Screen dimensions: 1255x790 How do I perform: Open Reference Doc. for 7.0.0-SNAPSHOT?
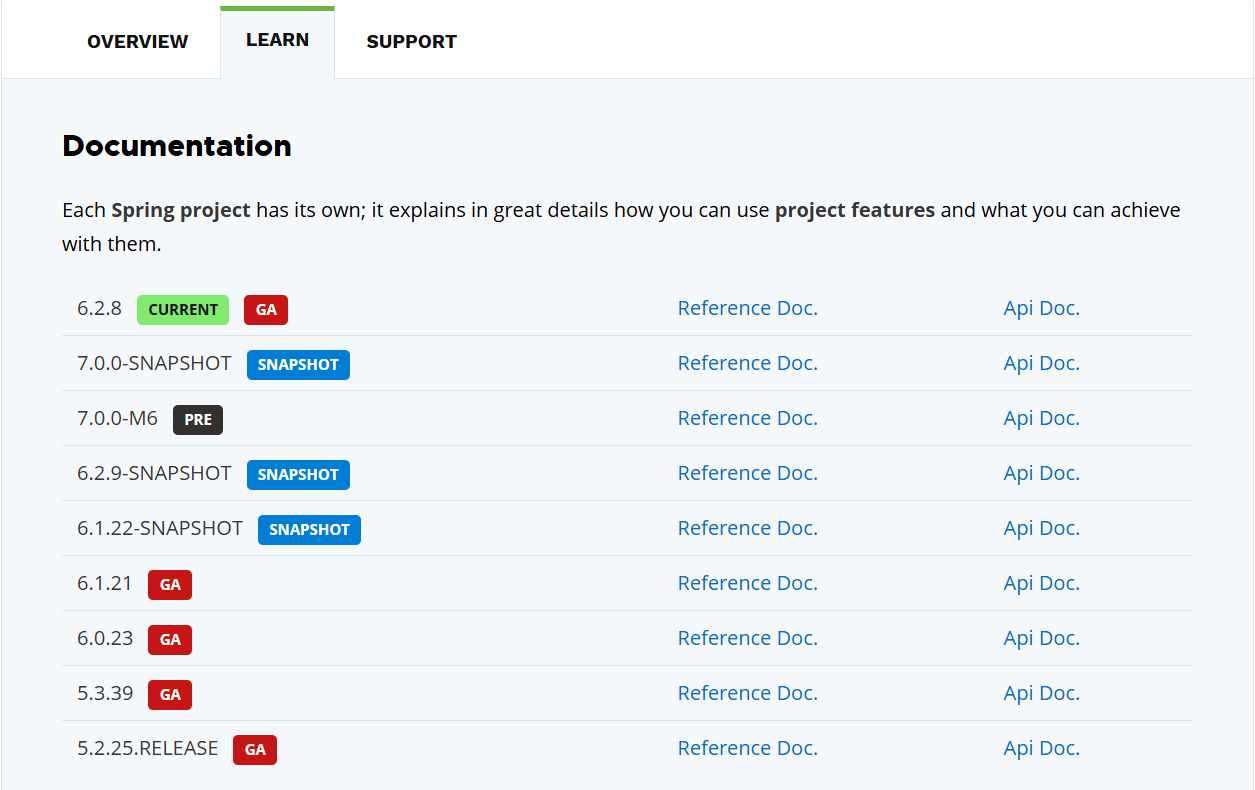coord(747,363)
